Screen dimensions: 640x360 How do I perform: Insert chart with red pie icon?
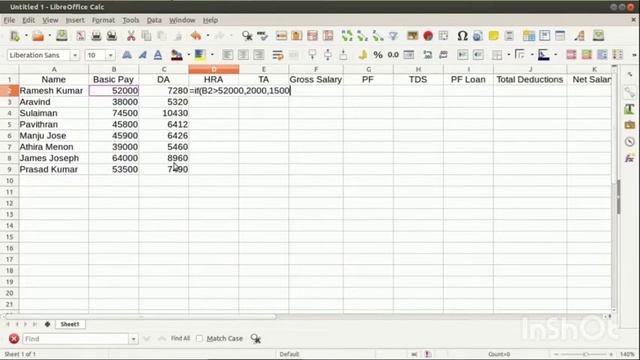click(x=428, y=36)
